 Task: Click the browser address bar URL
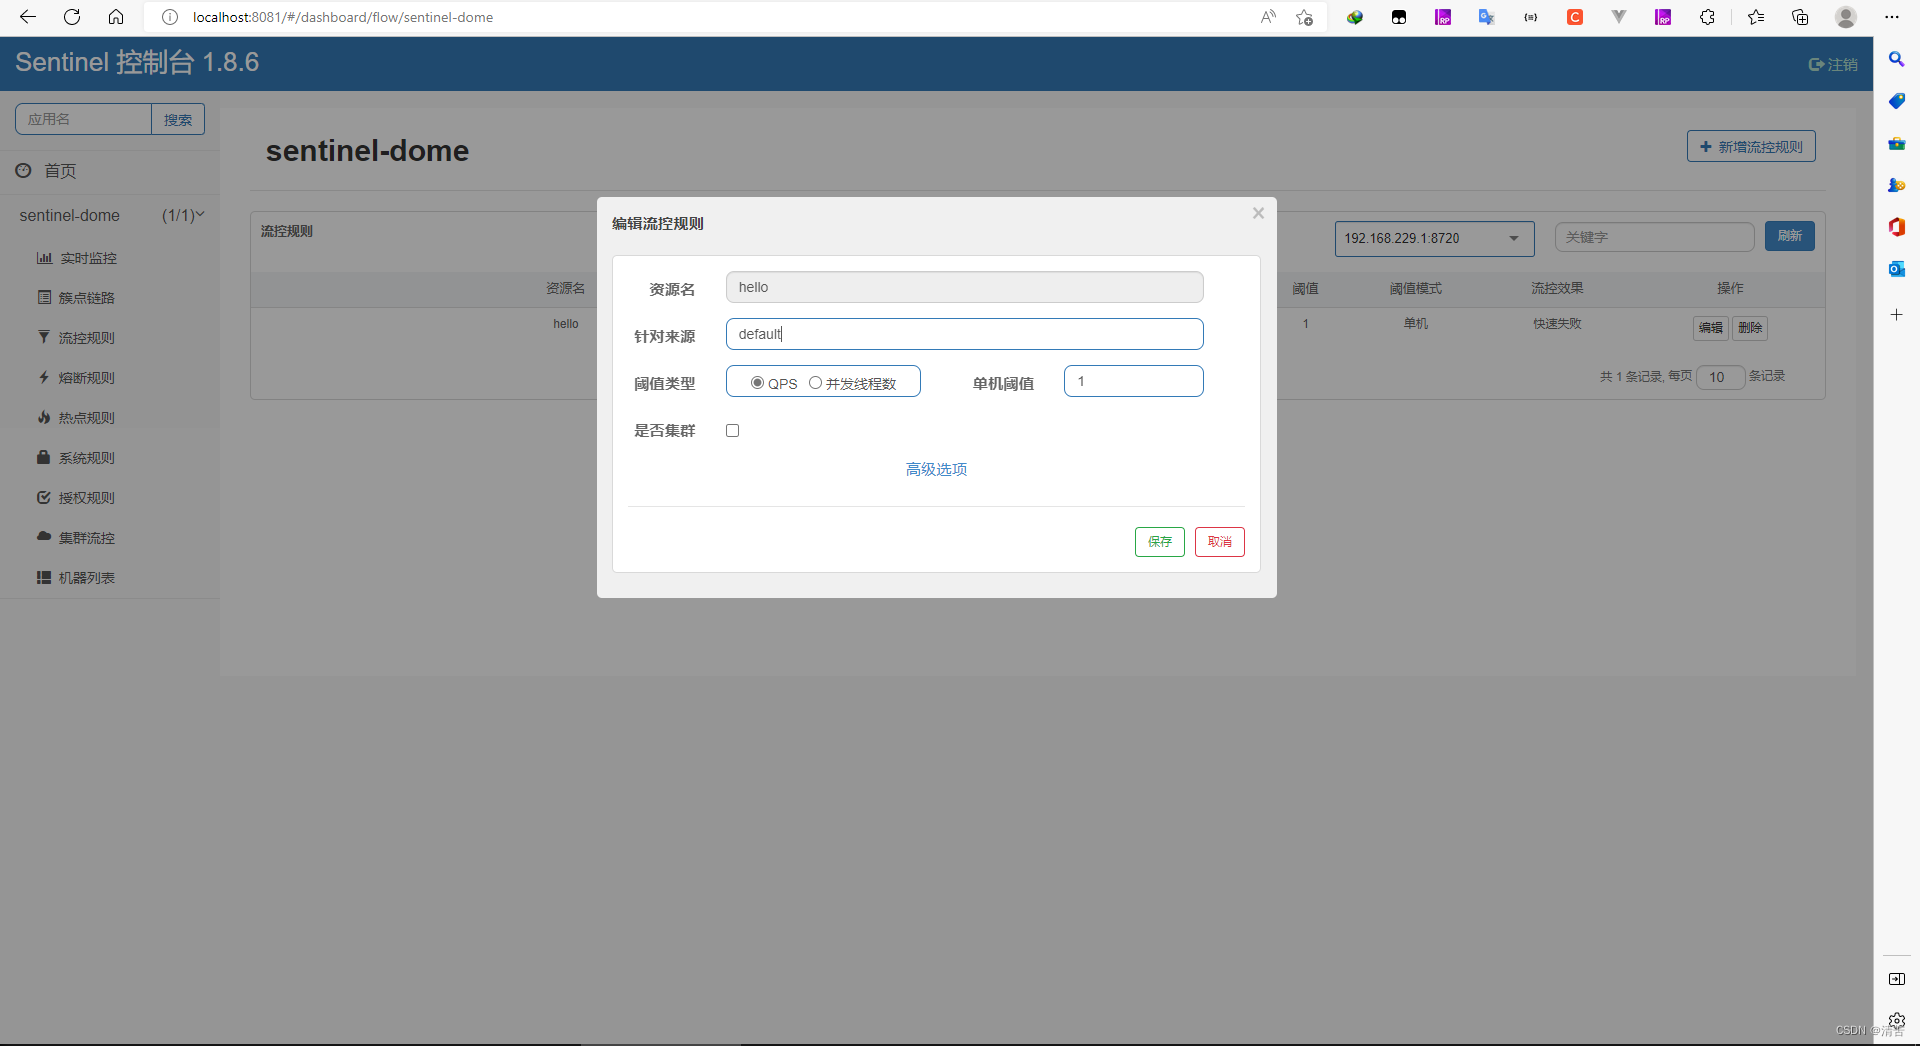343,17
